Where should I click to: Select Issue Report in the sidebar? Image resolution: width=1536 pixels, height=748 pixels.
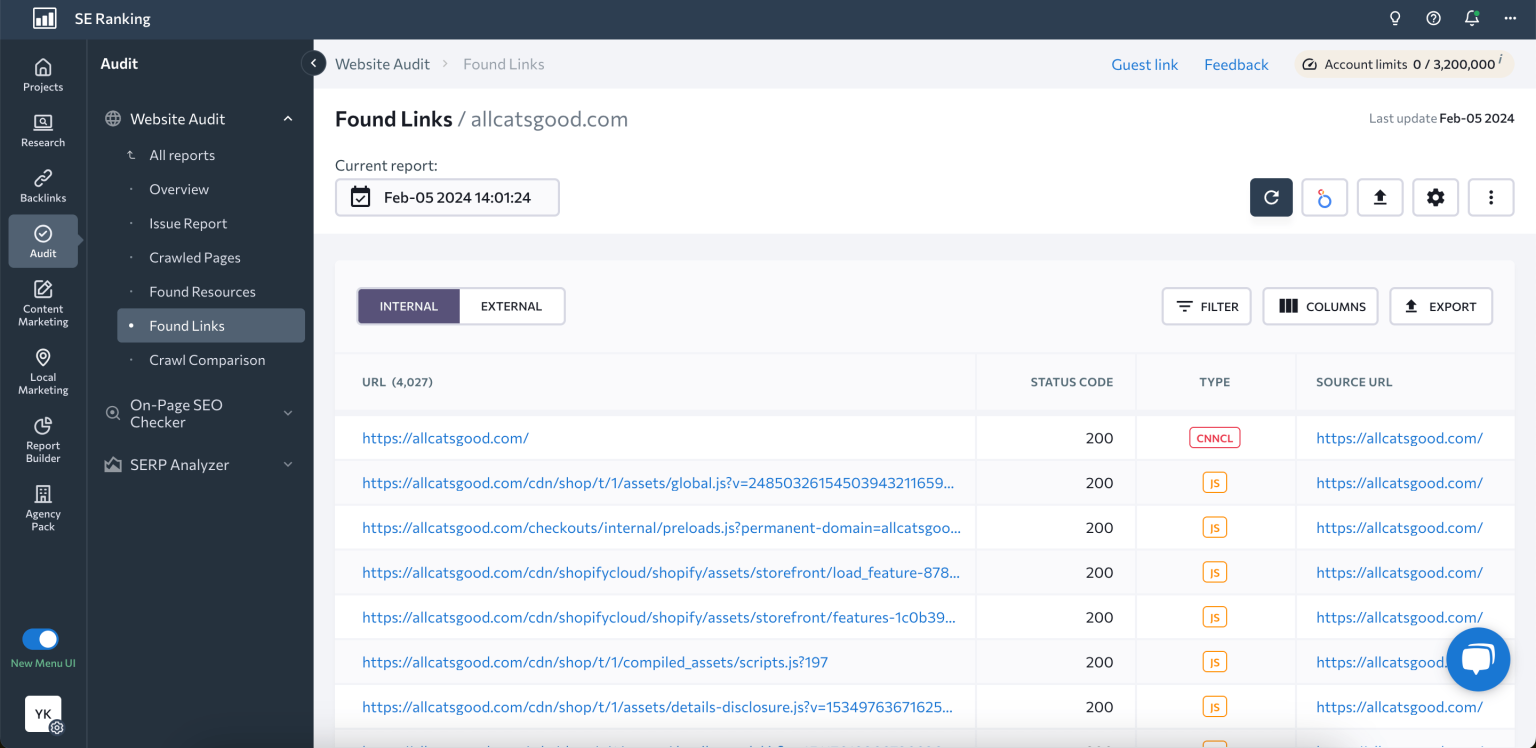click(x=188, y=224)
